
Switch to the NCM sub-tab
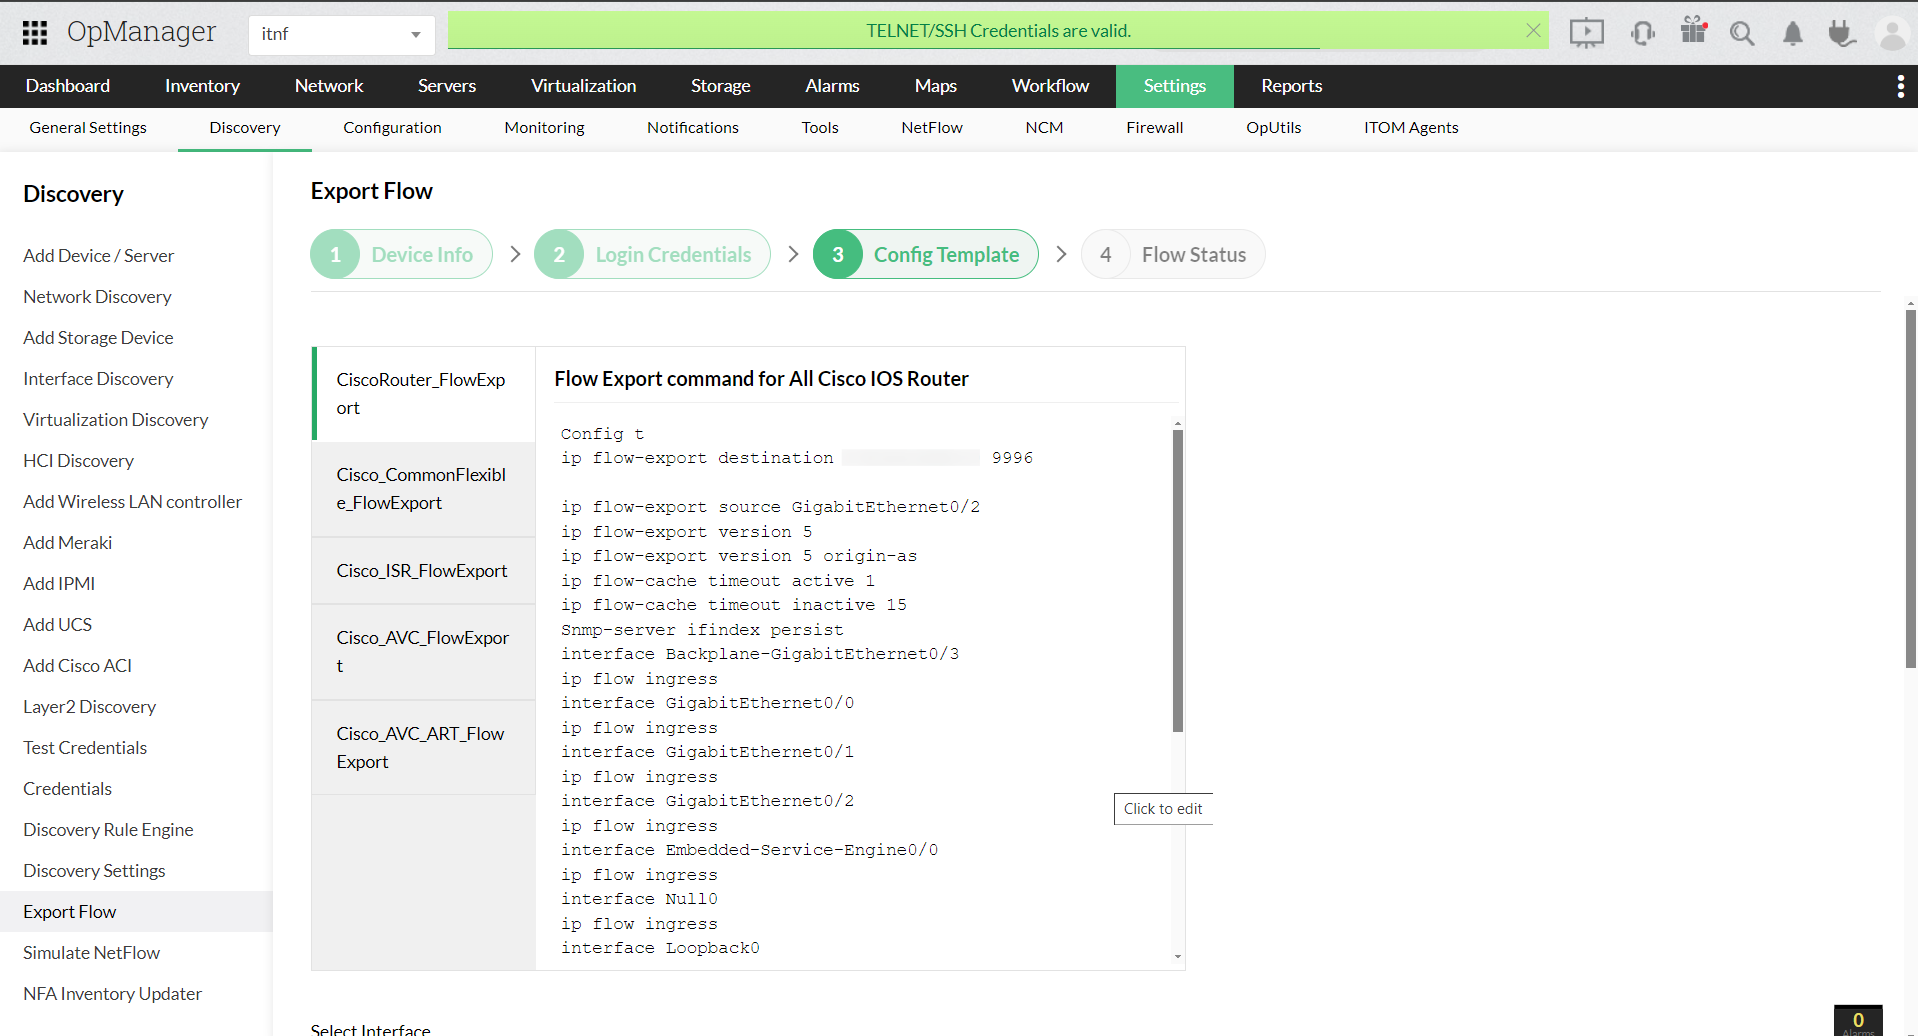tap(1044, 128)
